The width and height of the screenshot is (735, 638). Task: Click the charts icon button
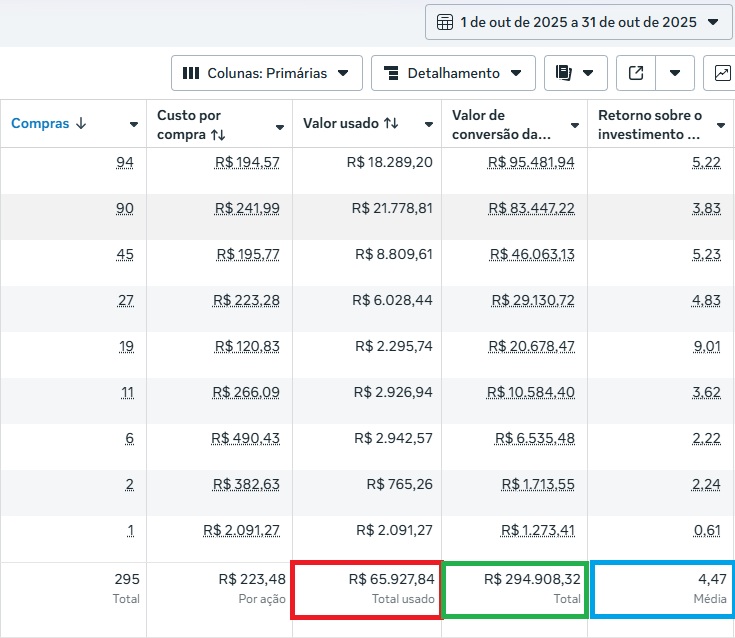722,73
